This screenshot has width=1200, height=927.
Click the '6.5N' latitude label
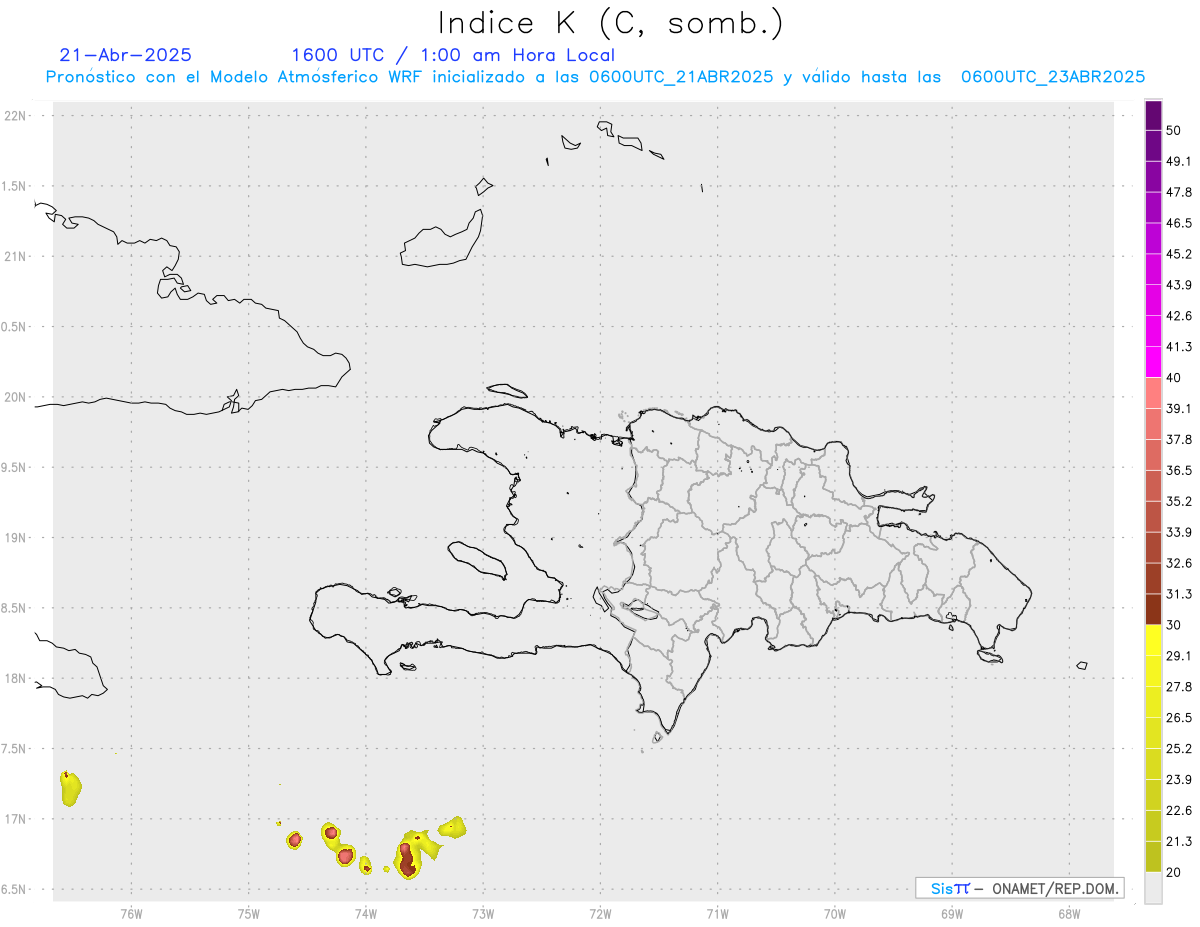tap(15, 889)
